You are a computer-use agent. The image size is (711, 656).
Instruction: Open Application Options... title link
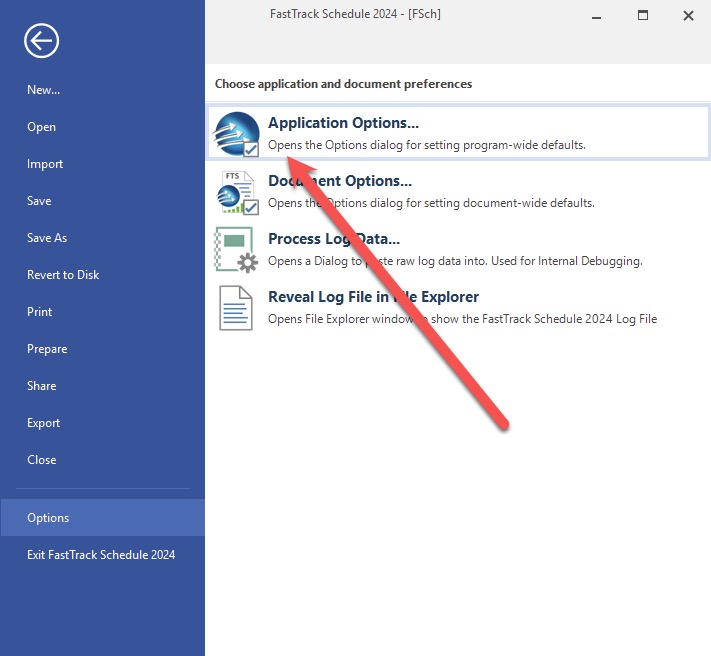tap(343, 123)
